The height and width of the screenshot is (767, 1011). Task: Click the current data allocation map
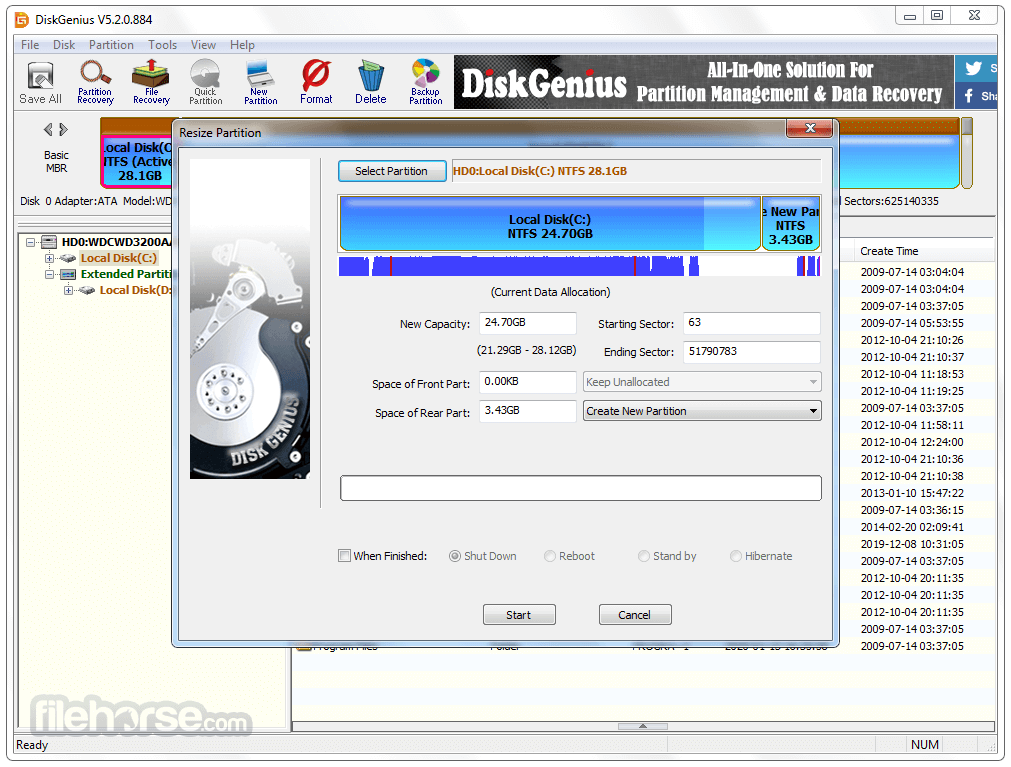[579, 266]
